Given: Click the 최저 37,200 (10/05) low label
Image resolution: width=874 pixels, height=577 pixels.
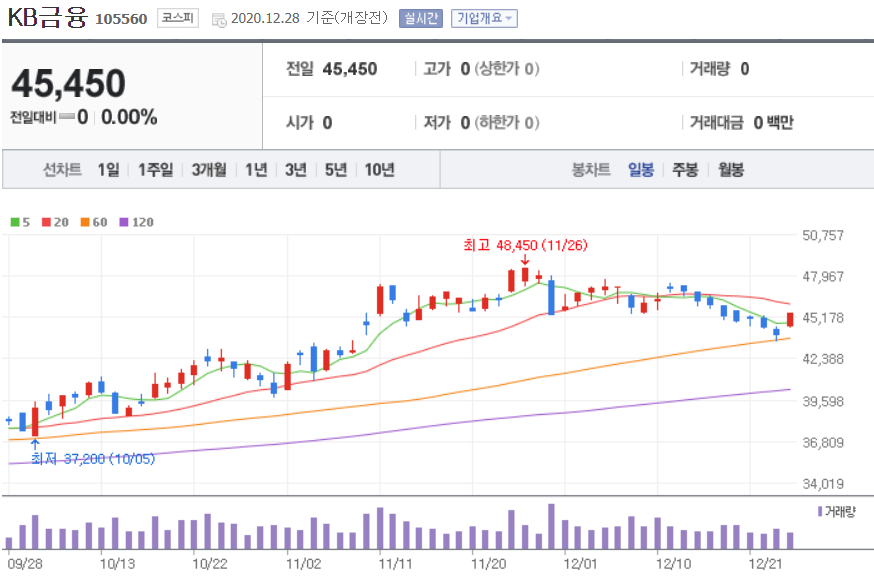Looking at the screenshot, I should coord(93,459).
